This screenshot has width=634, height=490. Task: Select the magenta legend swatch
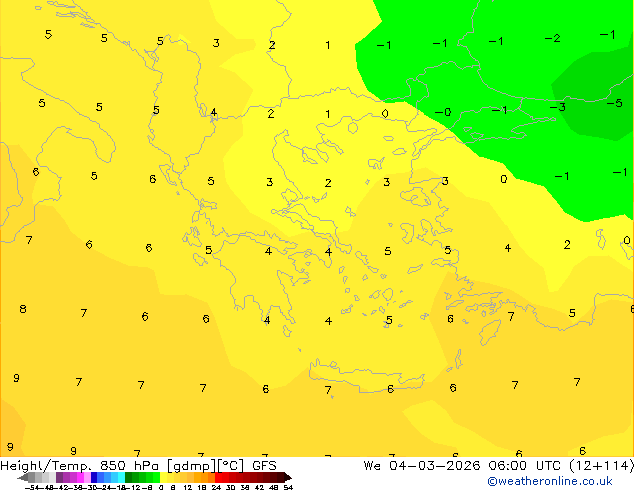coord(80,477)
